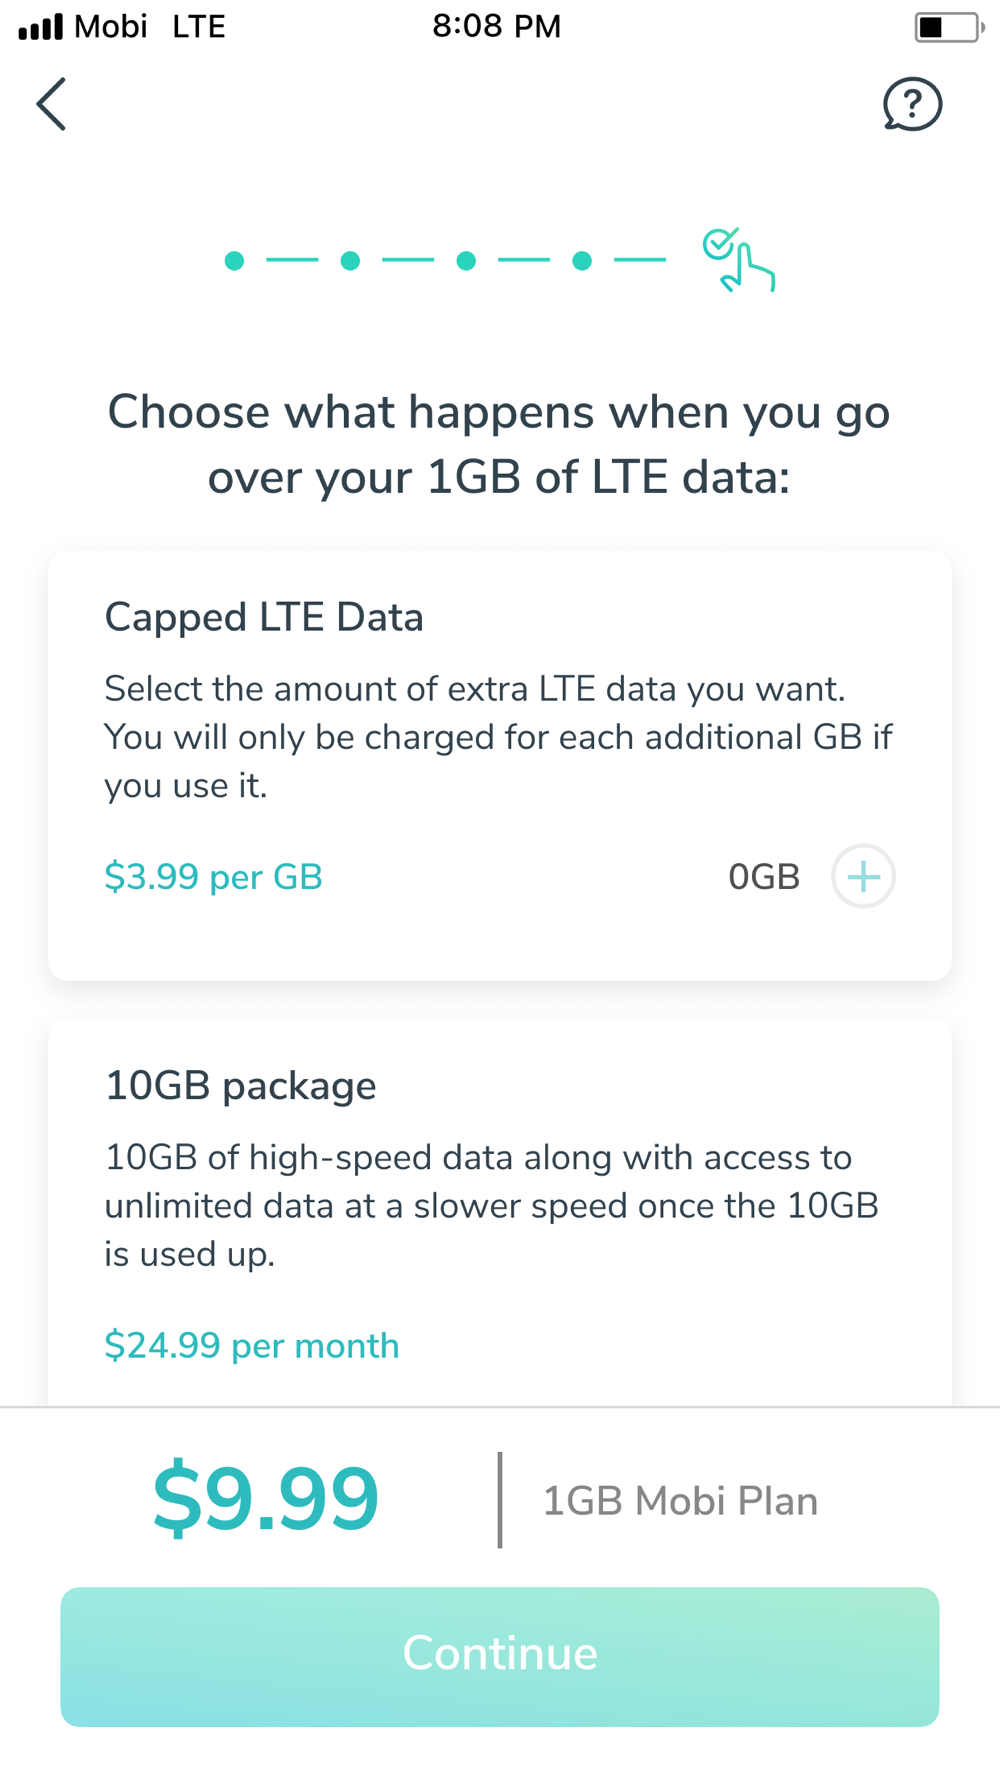Tap the plus icon to add extra GB
The height and width of the screenshot is (1778, 1000).
(x=863, y=876)
